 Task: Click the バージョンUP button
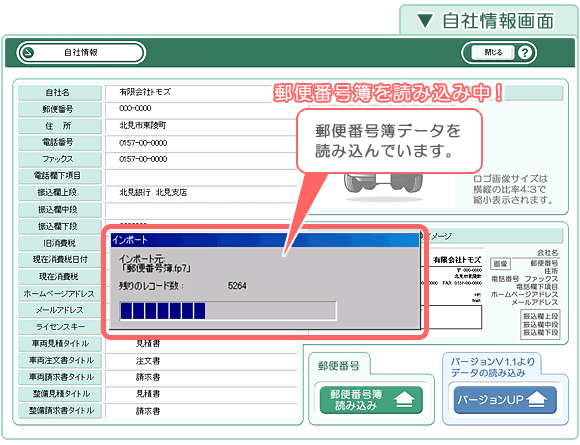505,400
